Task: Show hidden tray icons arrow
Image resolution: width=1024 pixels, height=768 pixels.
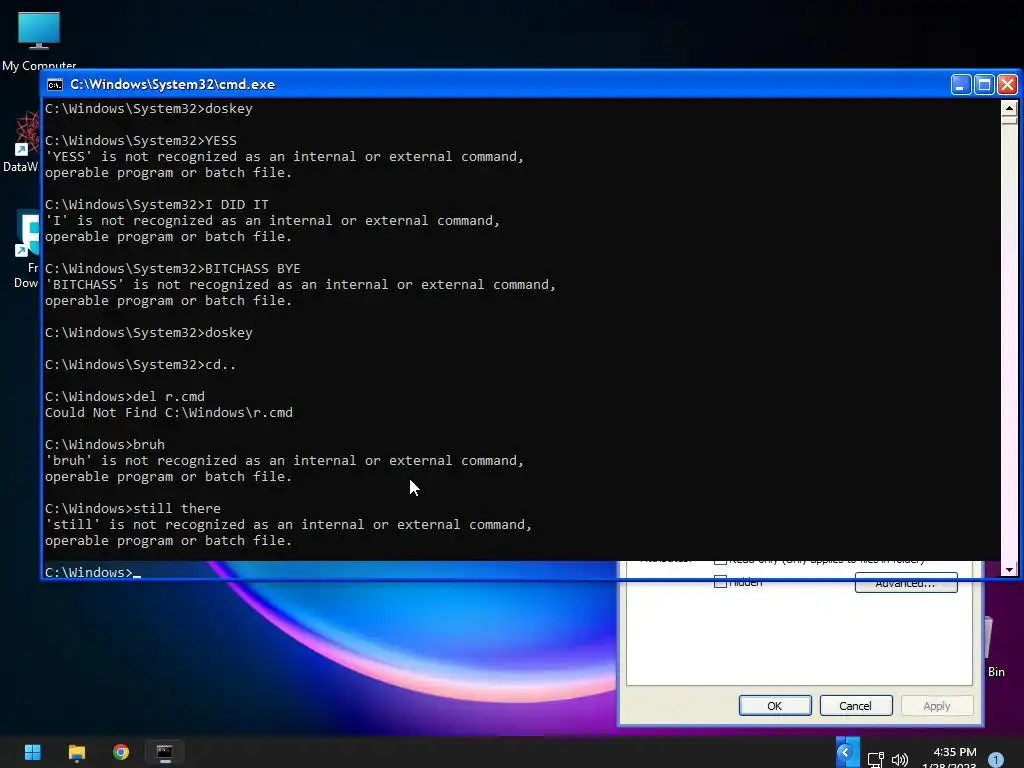Action: 847,752
